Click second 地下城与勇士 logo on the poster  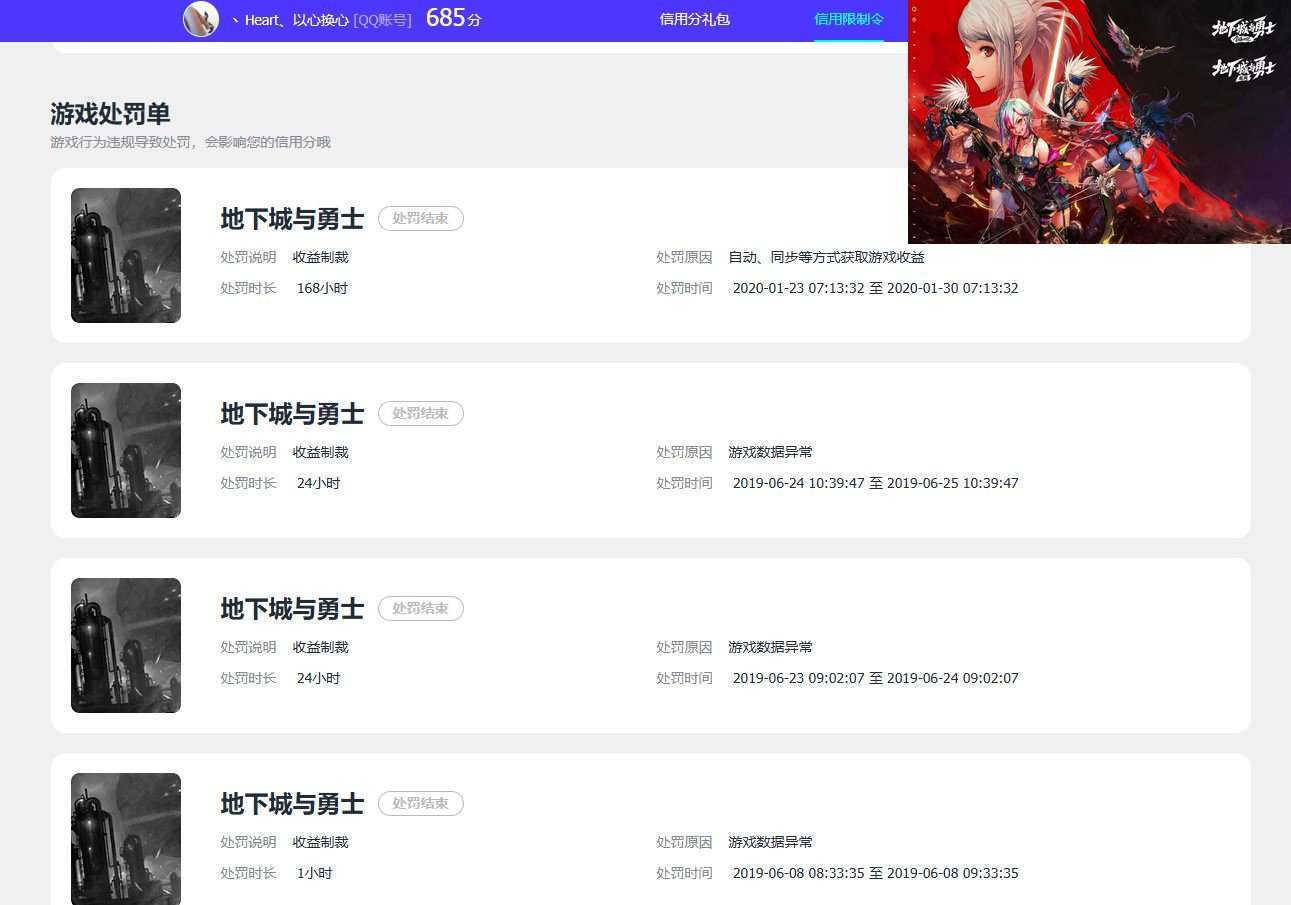[x=1244, y=68]
